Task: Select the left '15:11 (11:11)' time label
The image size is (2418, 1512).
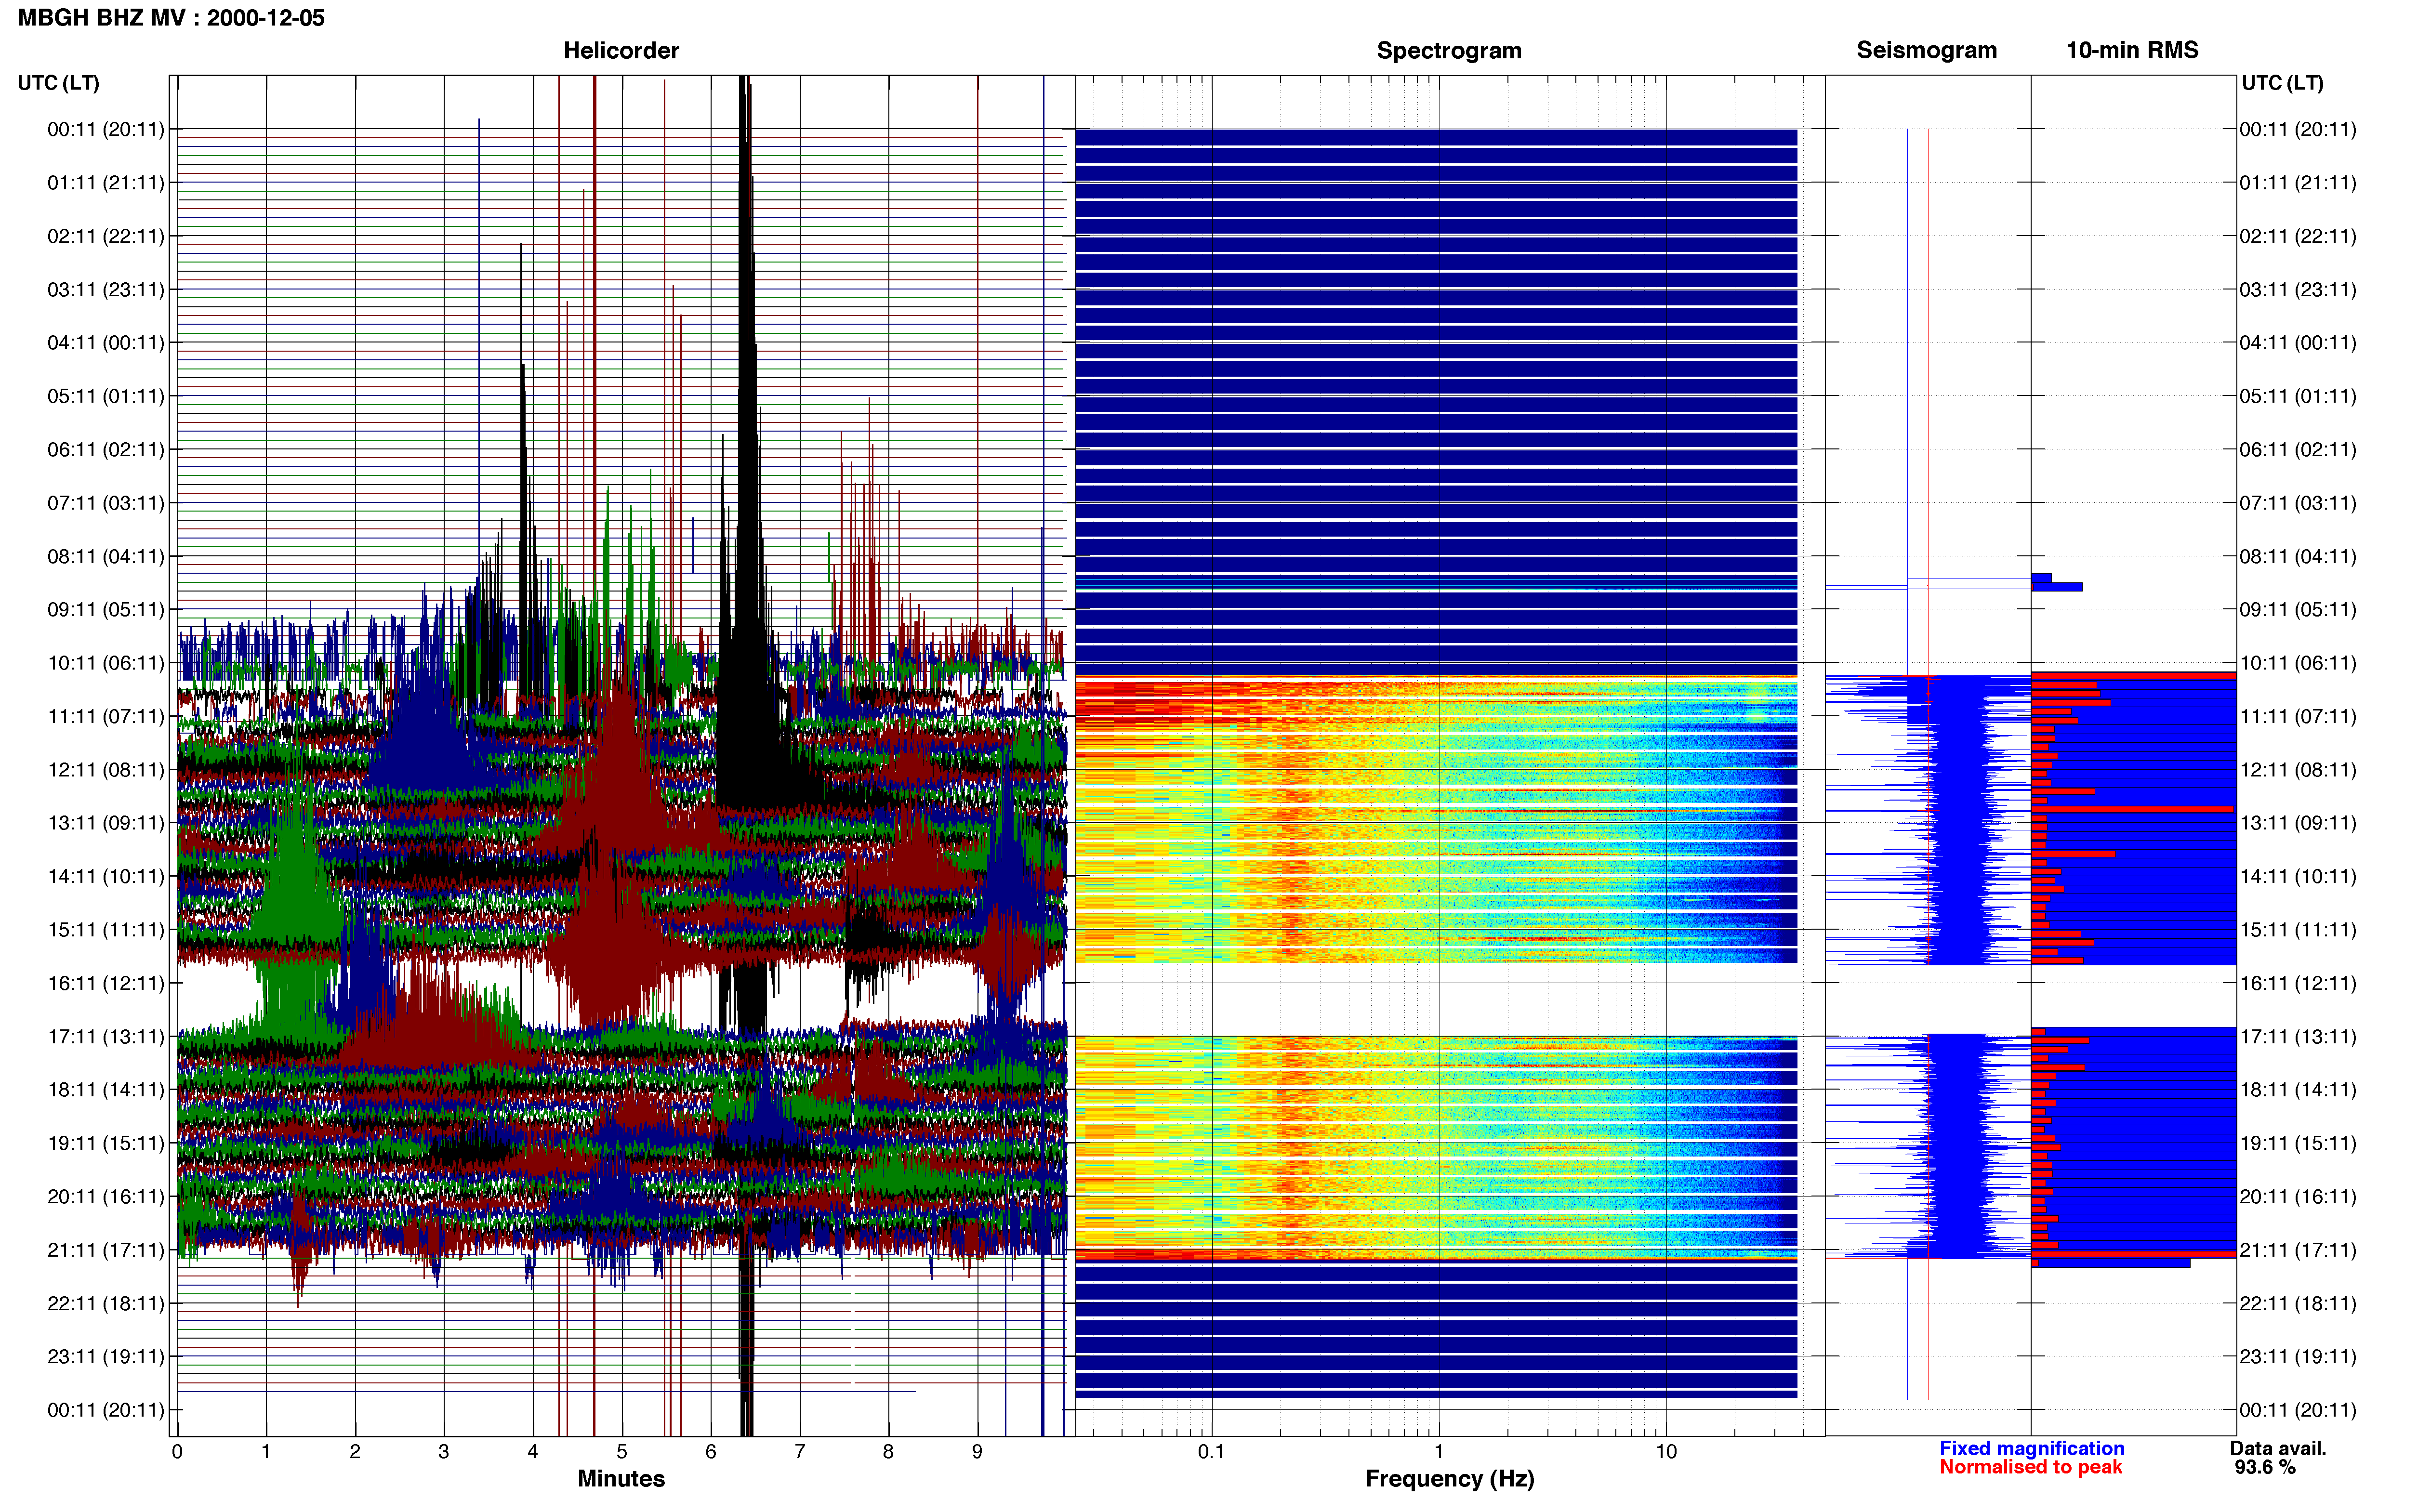Action: pyautogui.click(x=106, y=930)
